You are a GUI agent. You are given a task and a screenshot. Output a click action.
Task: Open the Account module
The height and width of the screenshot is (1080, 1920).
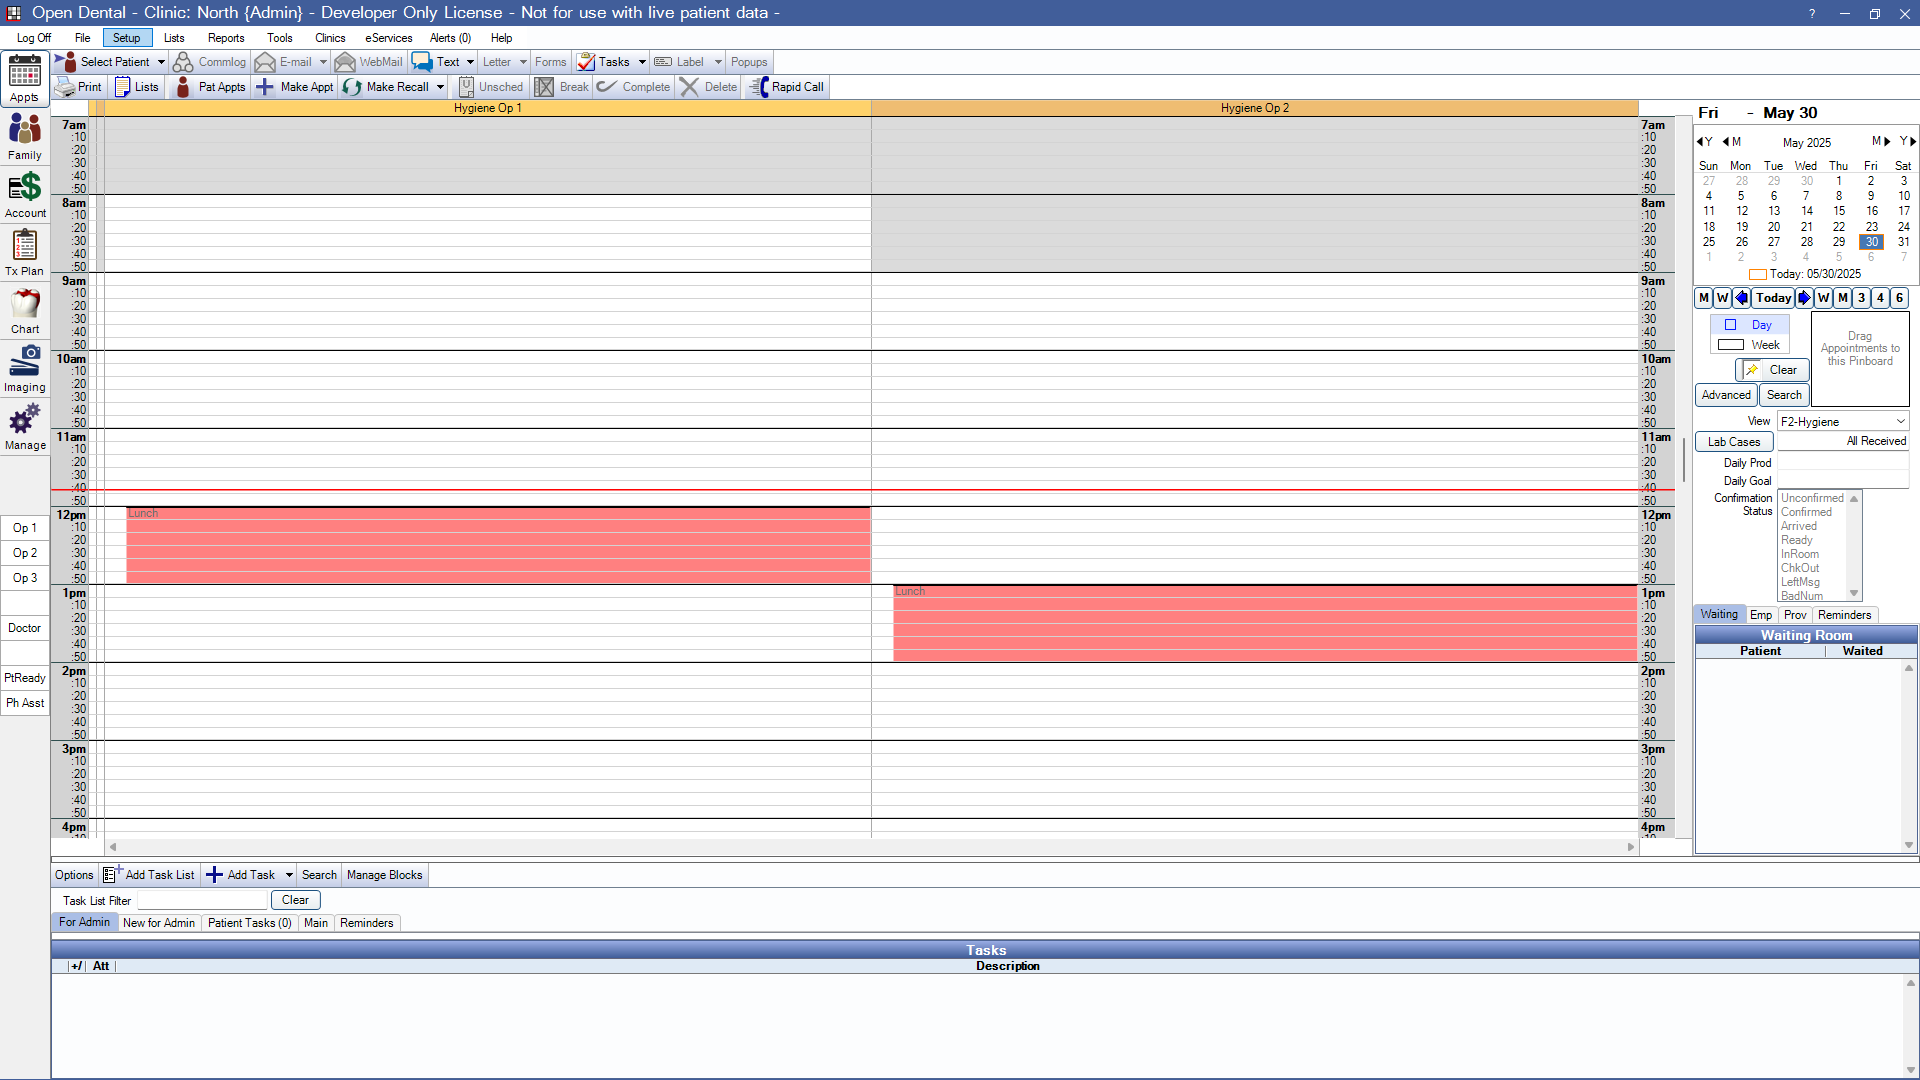25,194
